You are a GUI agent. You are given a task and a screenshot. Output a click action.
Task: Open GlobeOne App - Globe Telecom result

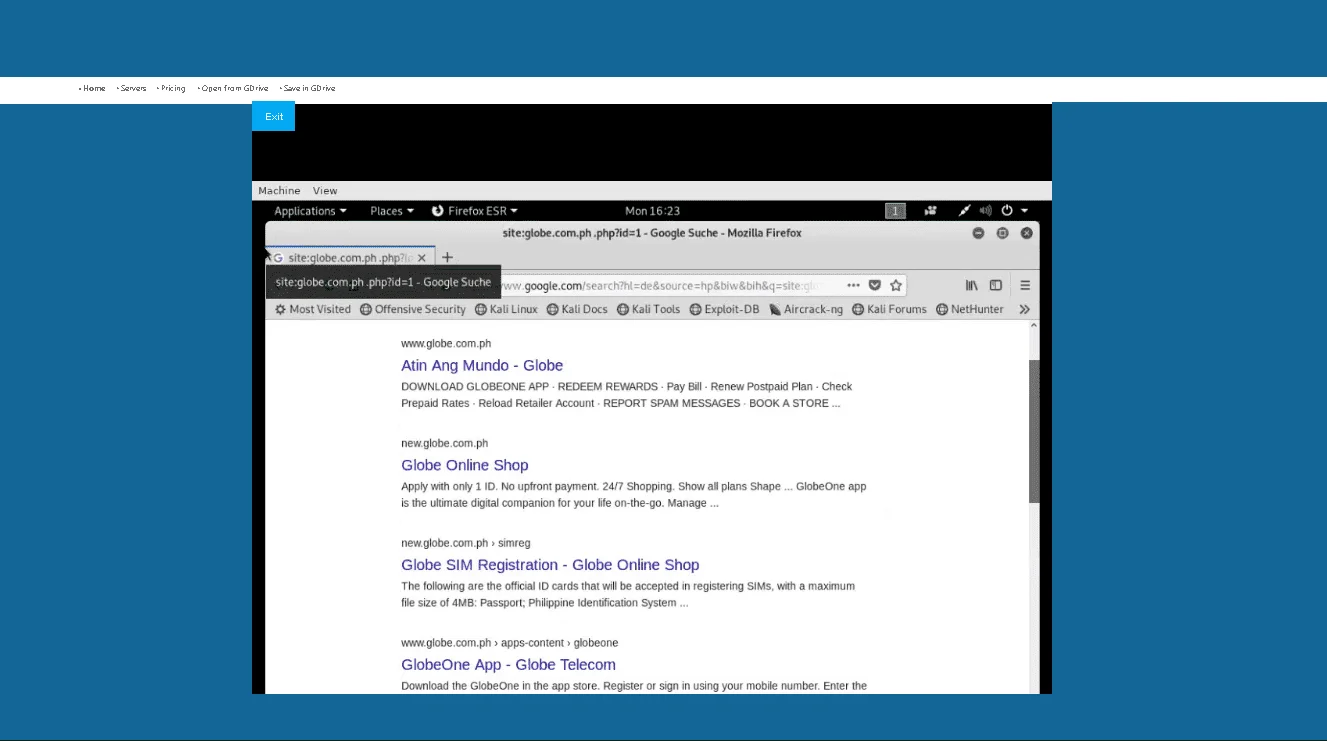pyautogui.click(x=508, y=665)
